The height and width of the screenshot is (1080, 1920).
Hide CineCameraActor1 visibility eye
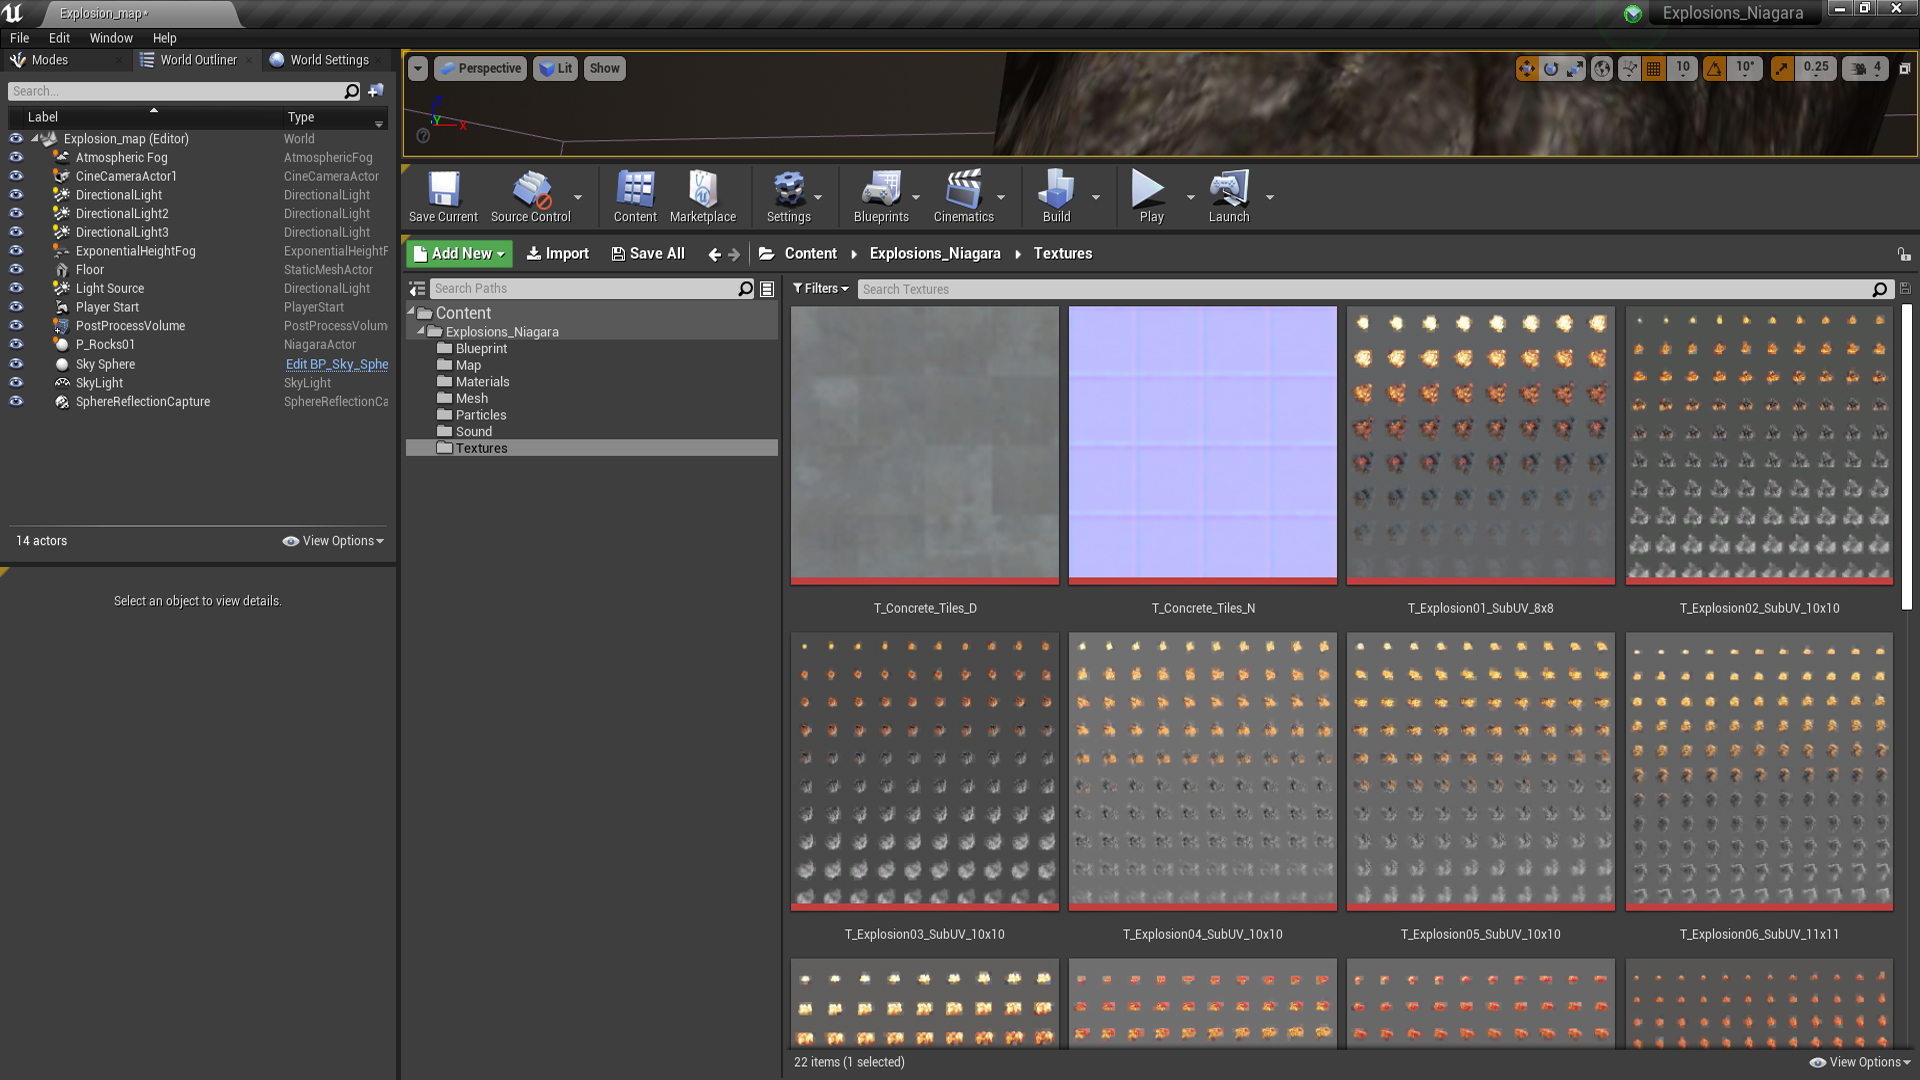16,176
